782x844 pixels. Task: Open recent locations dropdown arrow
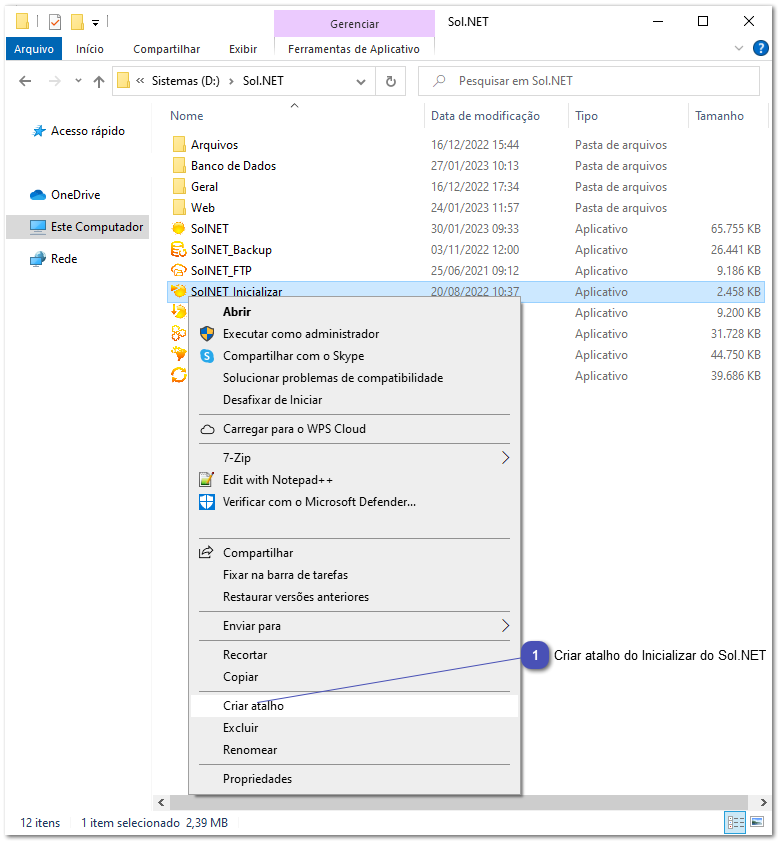point(78,81)
